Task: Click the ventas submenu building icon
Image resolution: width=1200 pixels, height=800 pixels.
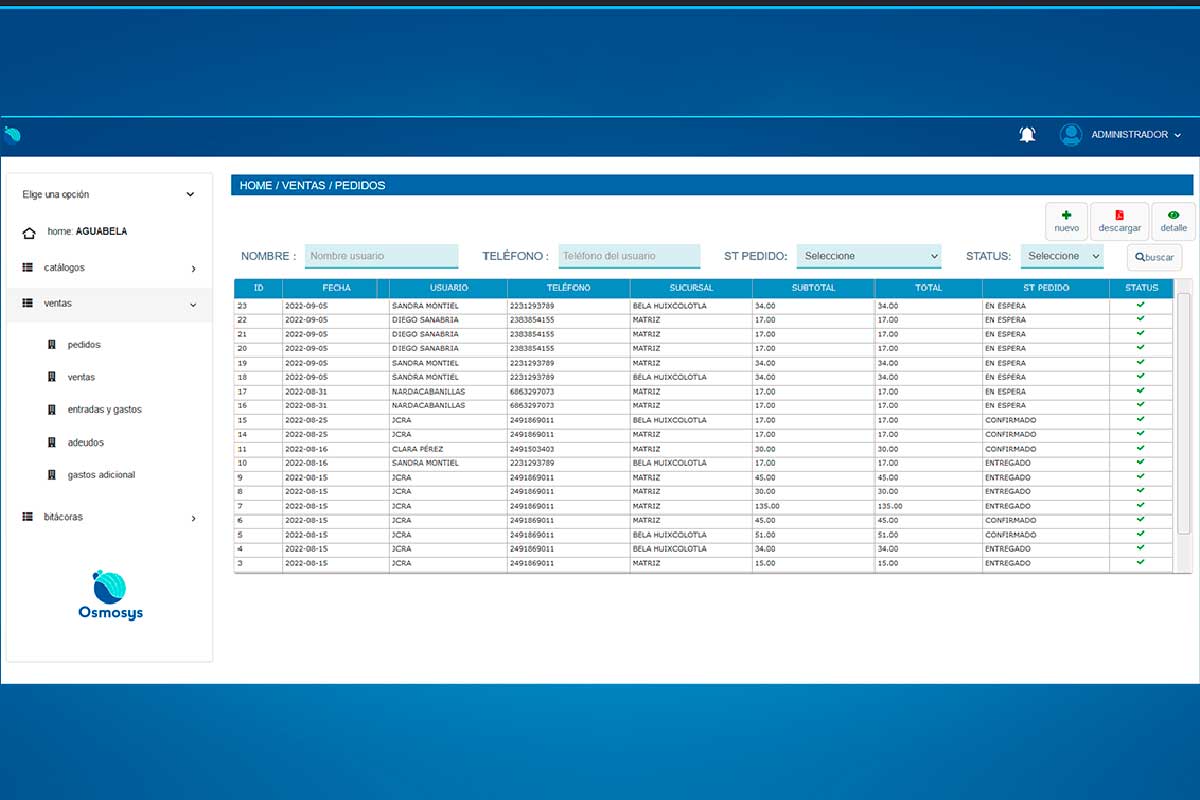Action: (x=52, y=377)
